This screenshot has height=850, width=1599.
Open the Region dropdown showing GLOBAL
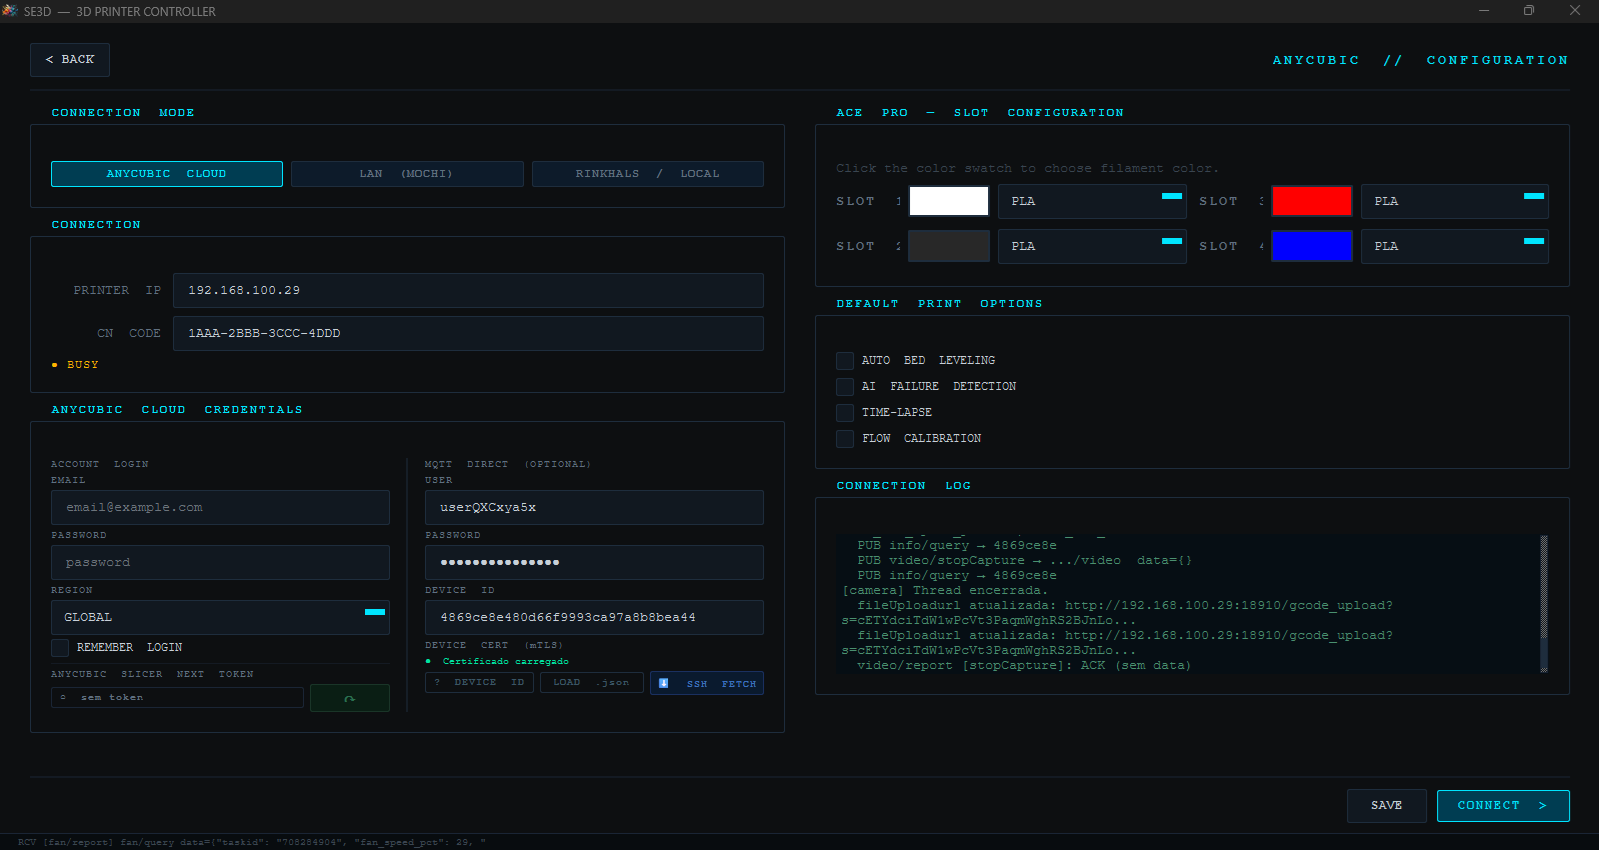click(x=220, y=618)
